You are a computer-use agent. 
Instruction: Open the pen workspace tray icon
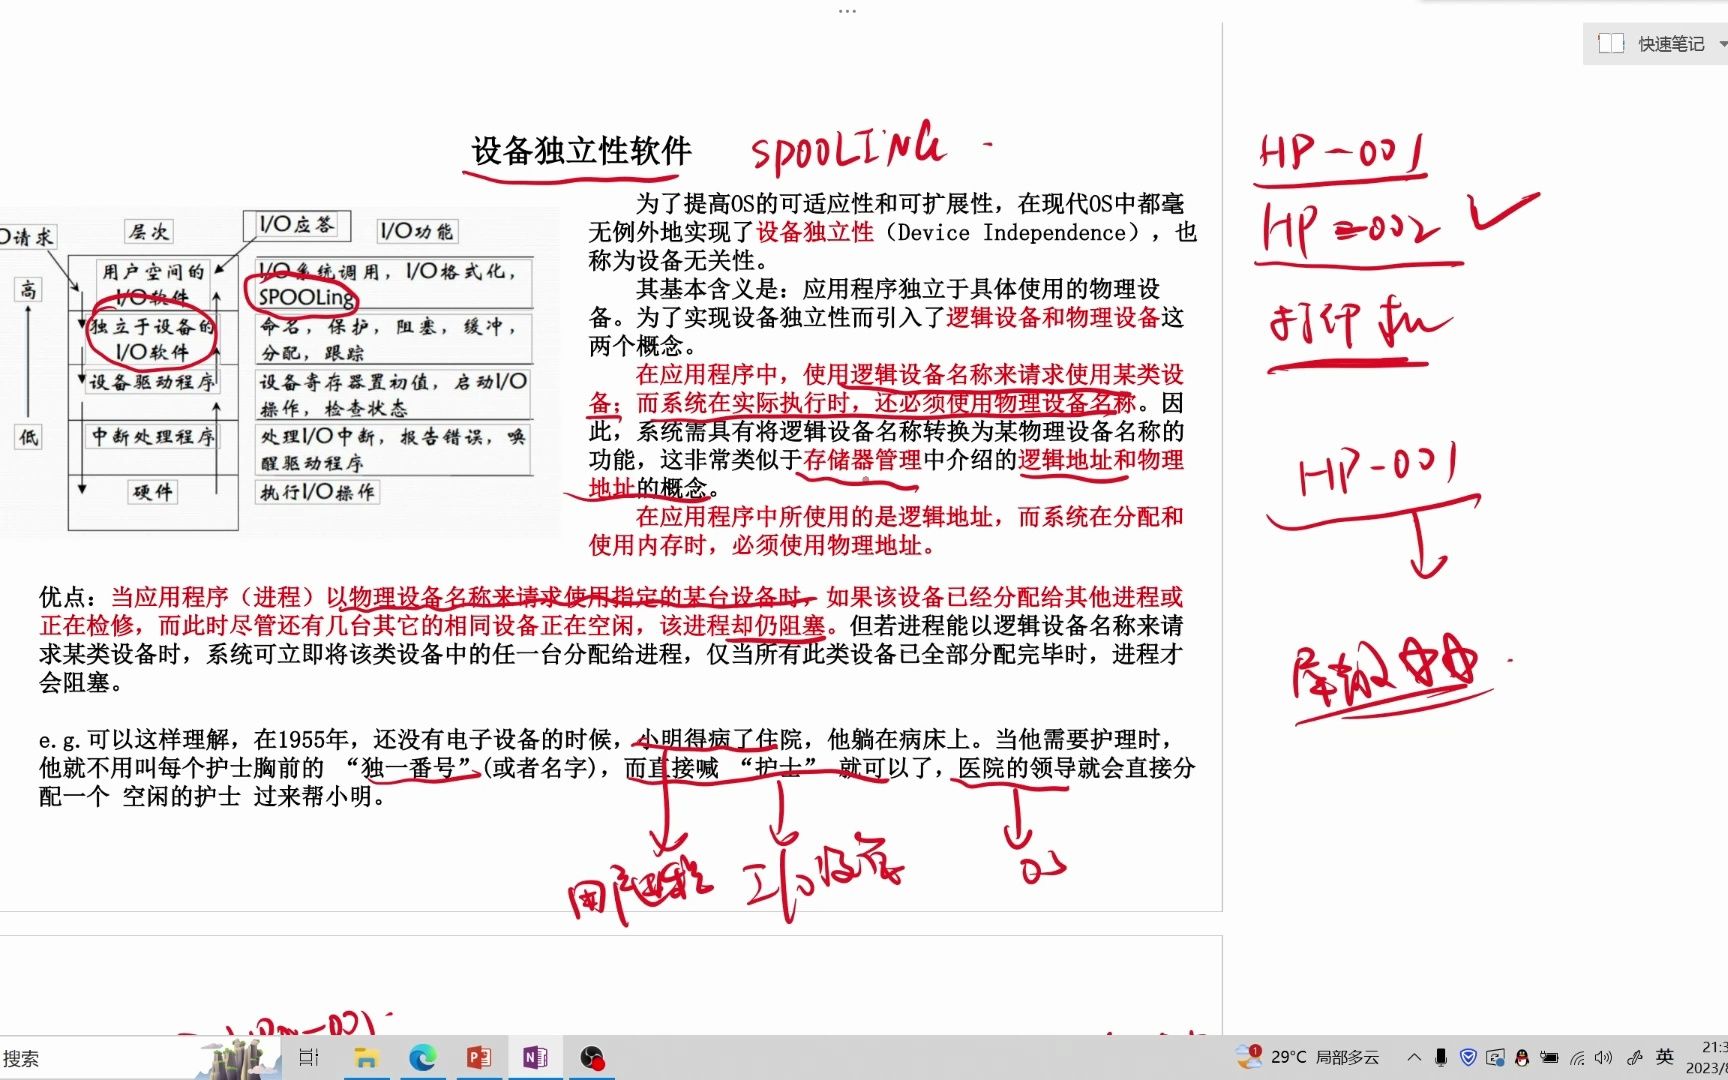click(x=1635, y=1057)
